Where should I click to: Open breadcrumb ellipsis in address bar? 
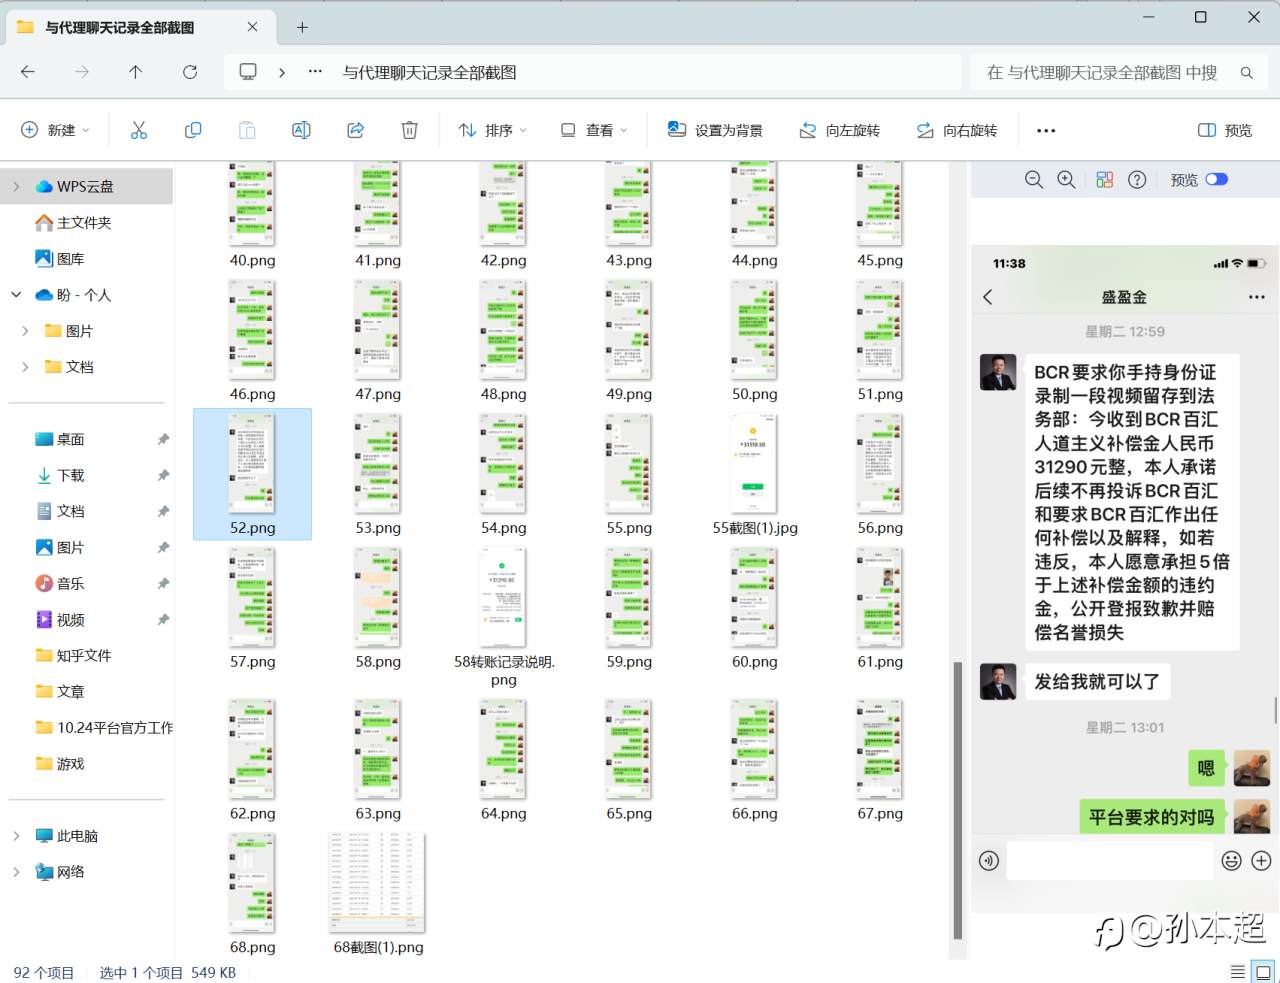(x=315, y=72)
